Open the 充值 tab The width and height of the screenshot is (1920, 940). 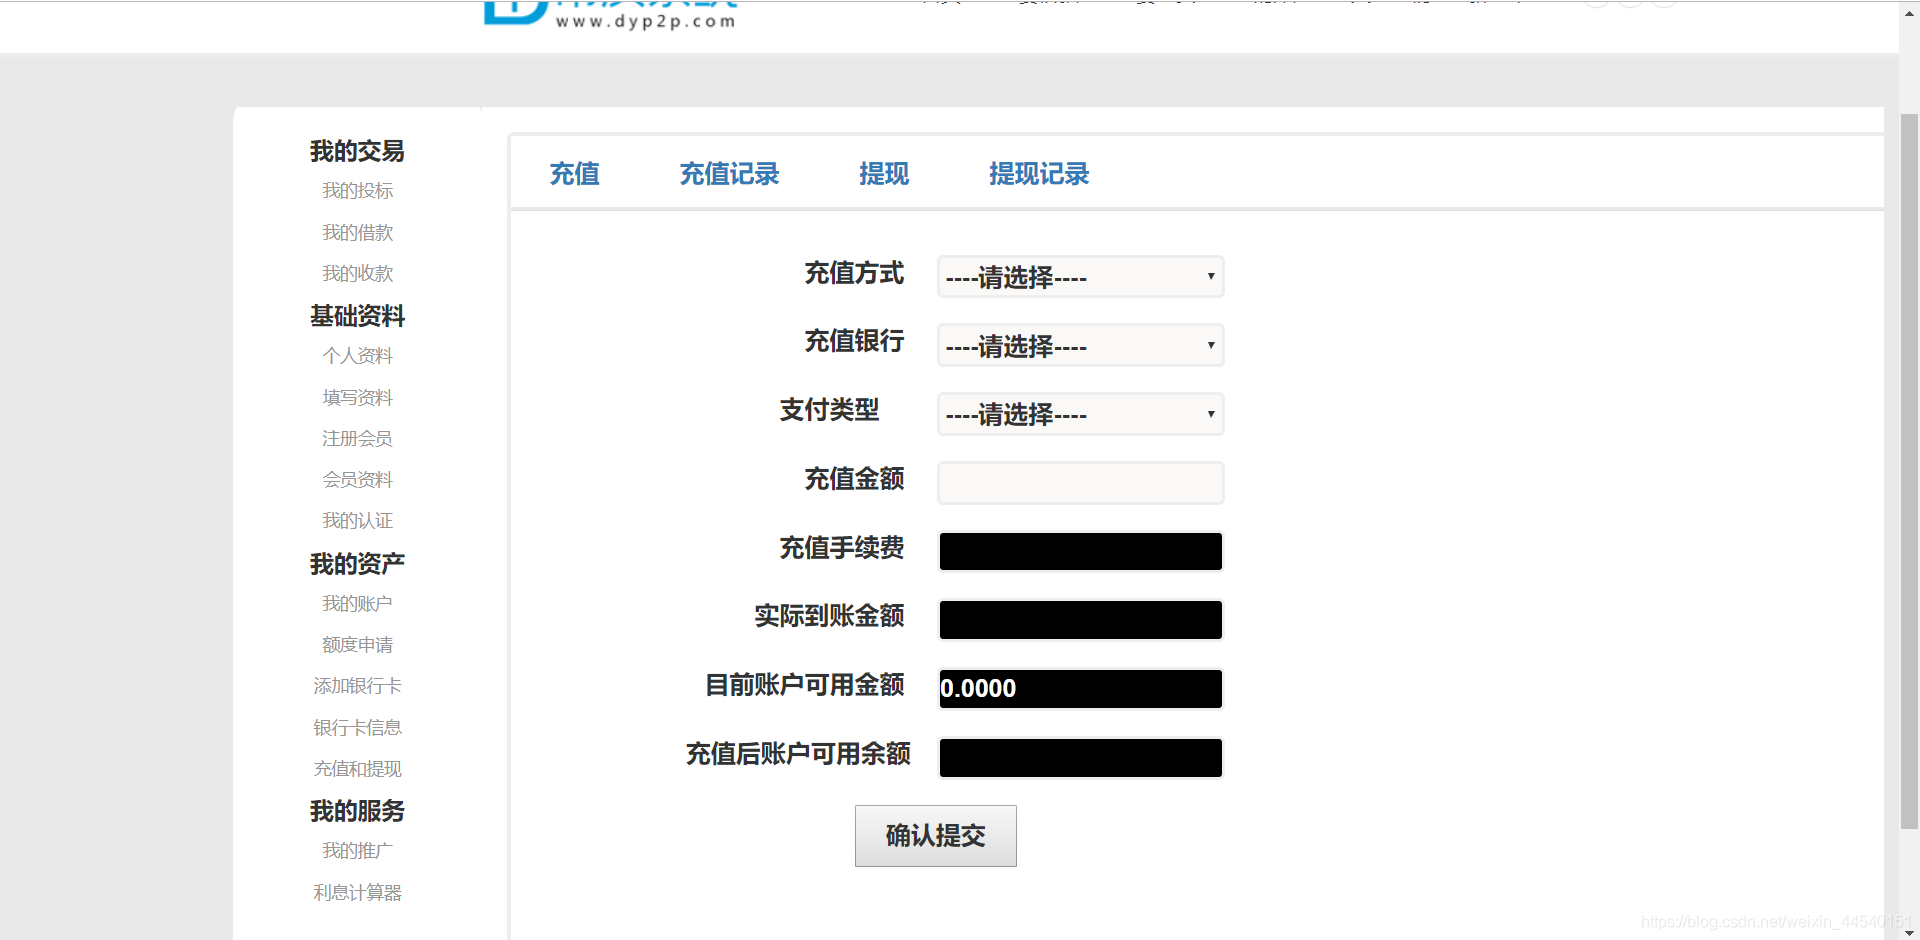pos(574,174)
